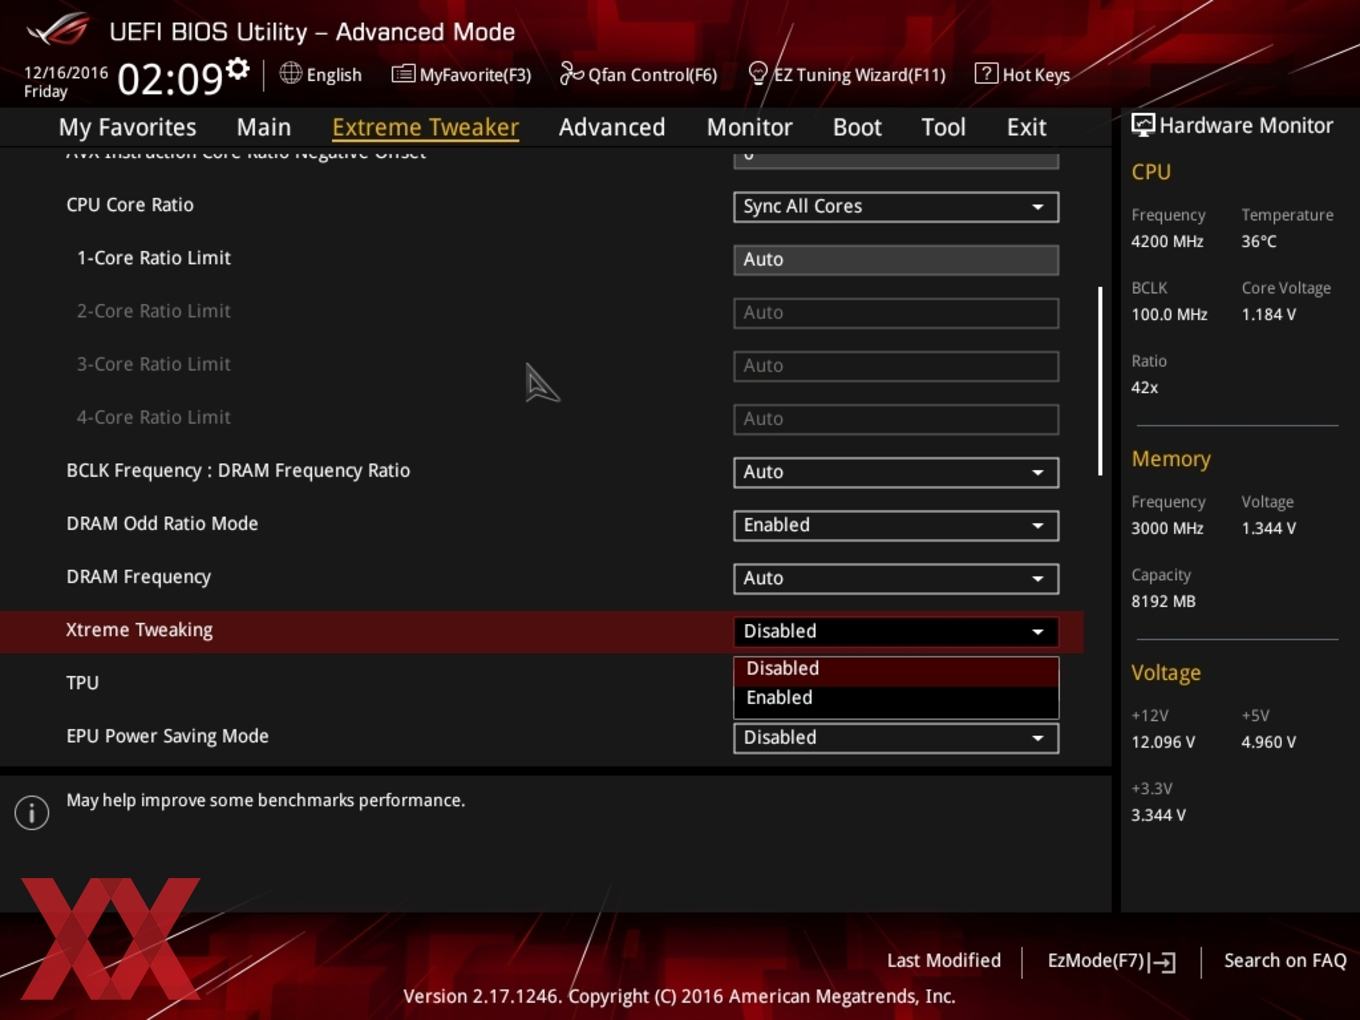Viewport: 1360px width, 1020px height.
Task: Click the 4-Core Ratio Limit field
Action: click(x=896, y=418)
